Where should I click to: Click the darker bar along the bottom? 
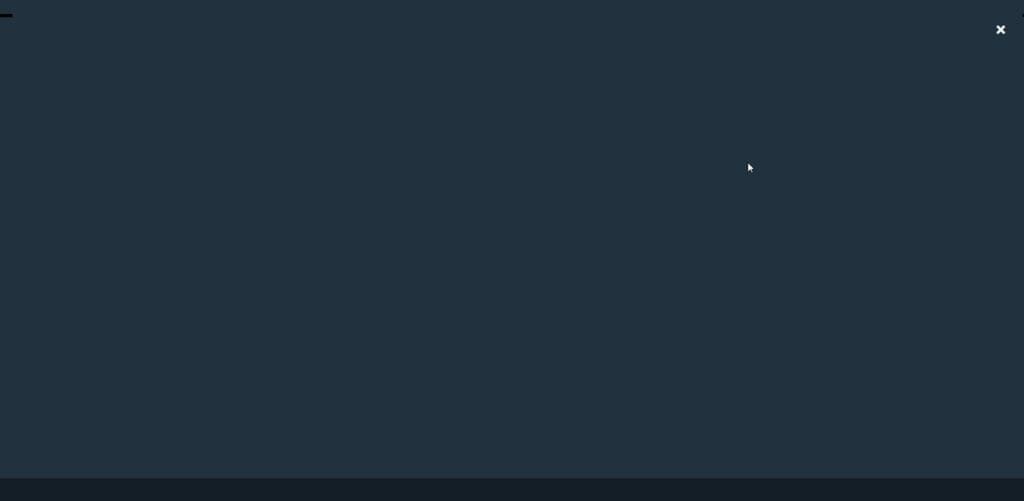pyautogui.click(x=512, y=489)
